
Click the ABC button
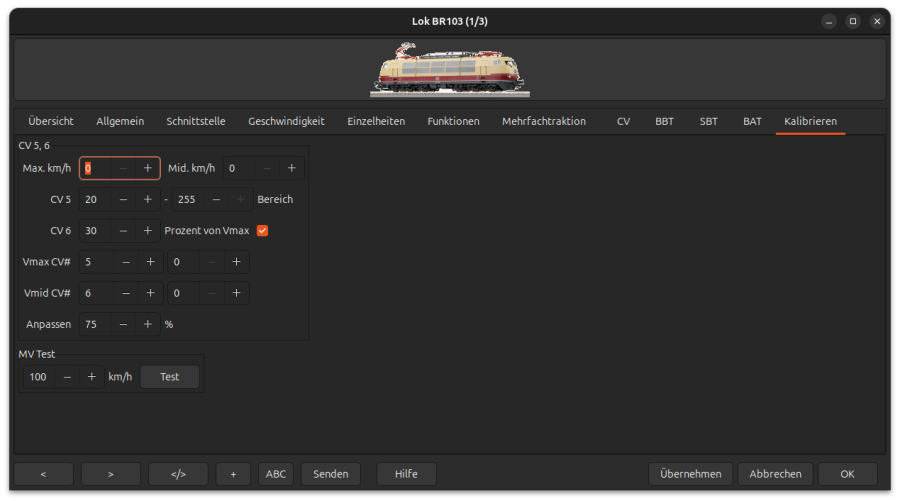[x=275, y=474]
